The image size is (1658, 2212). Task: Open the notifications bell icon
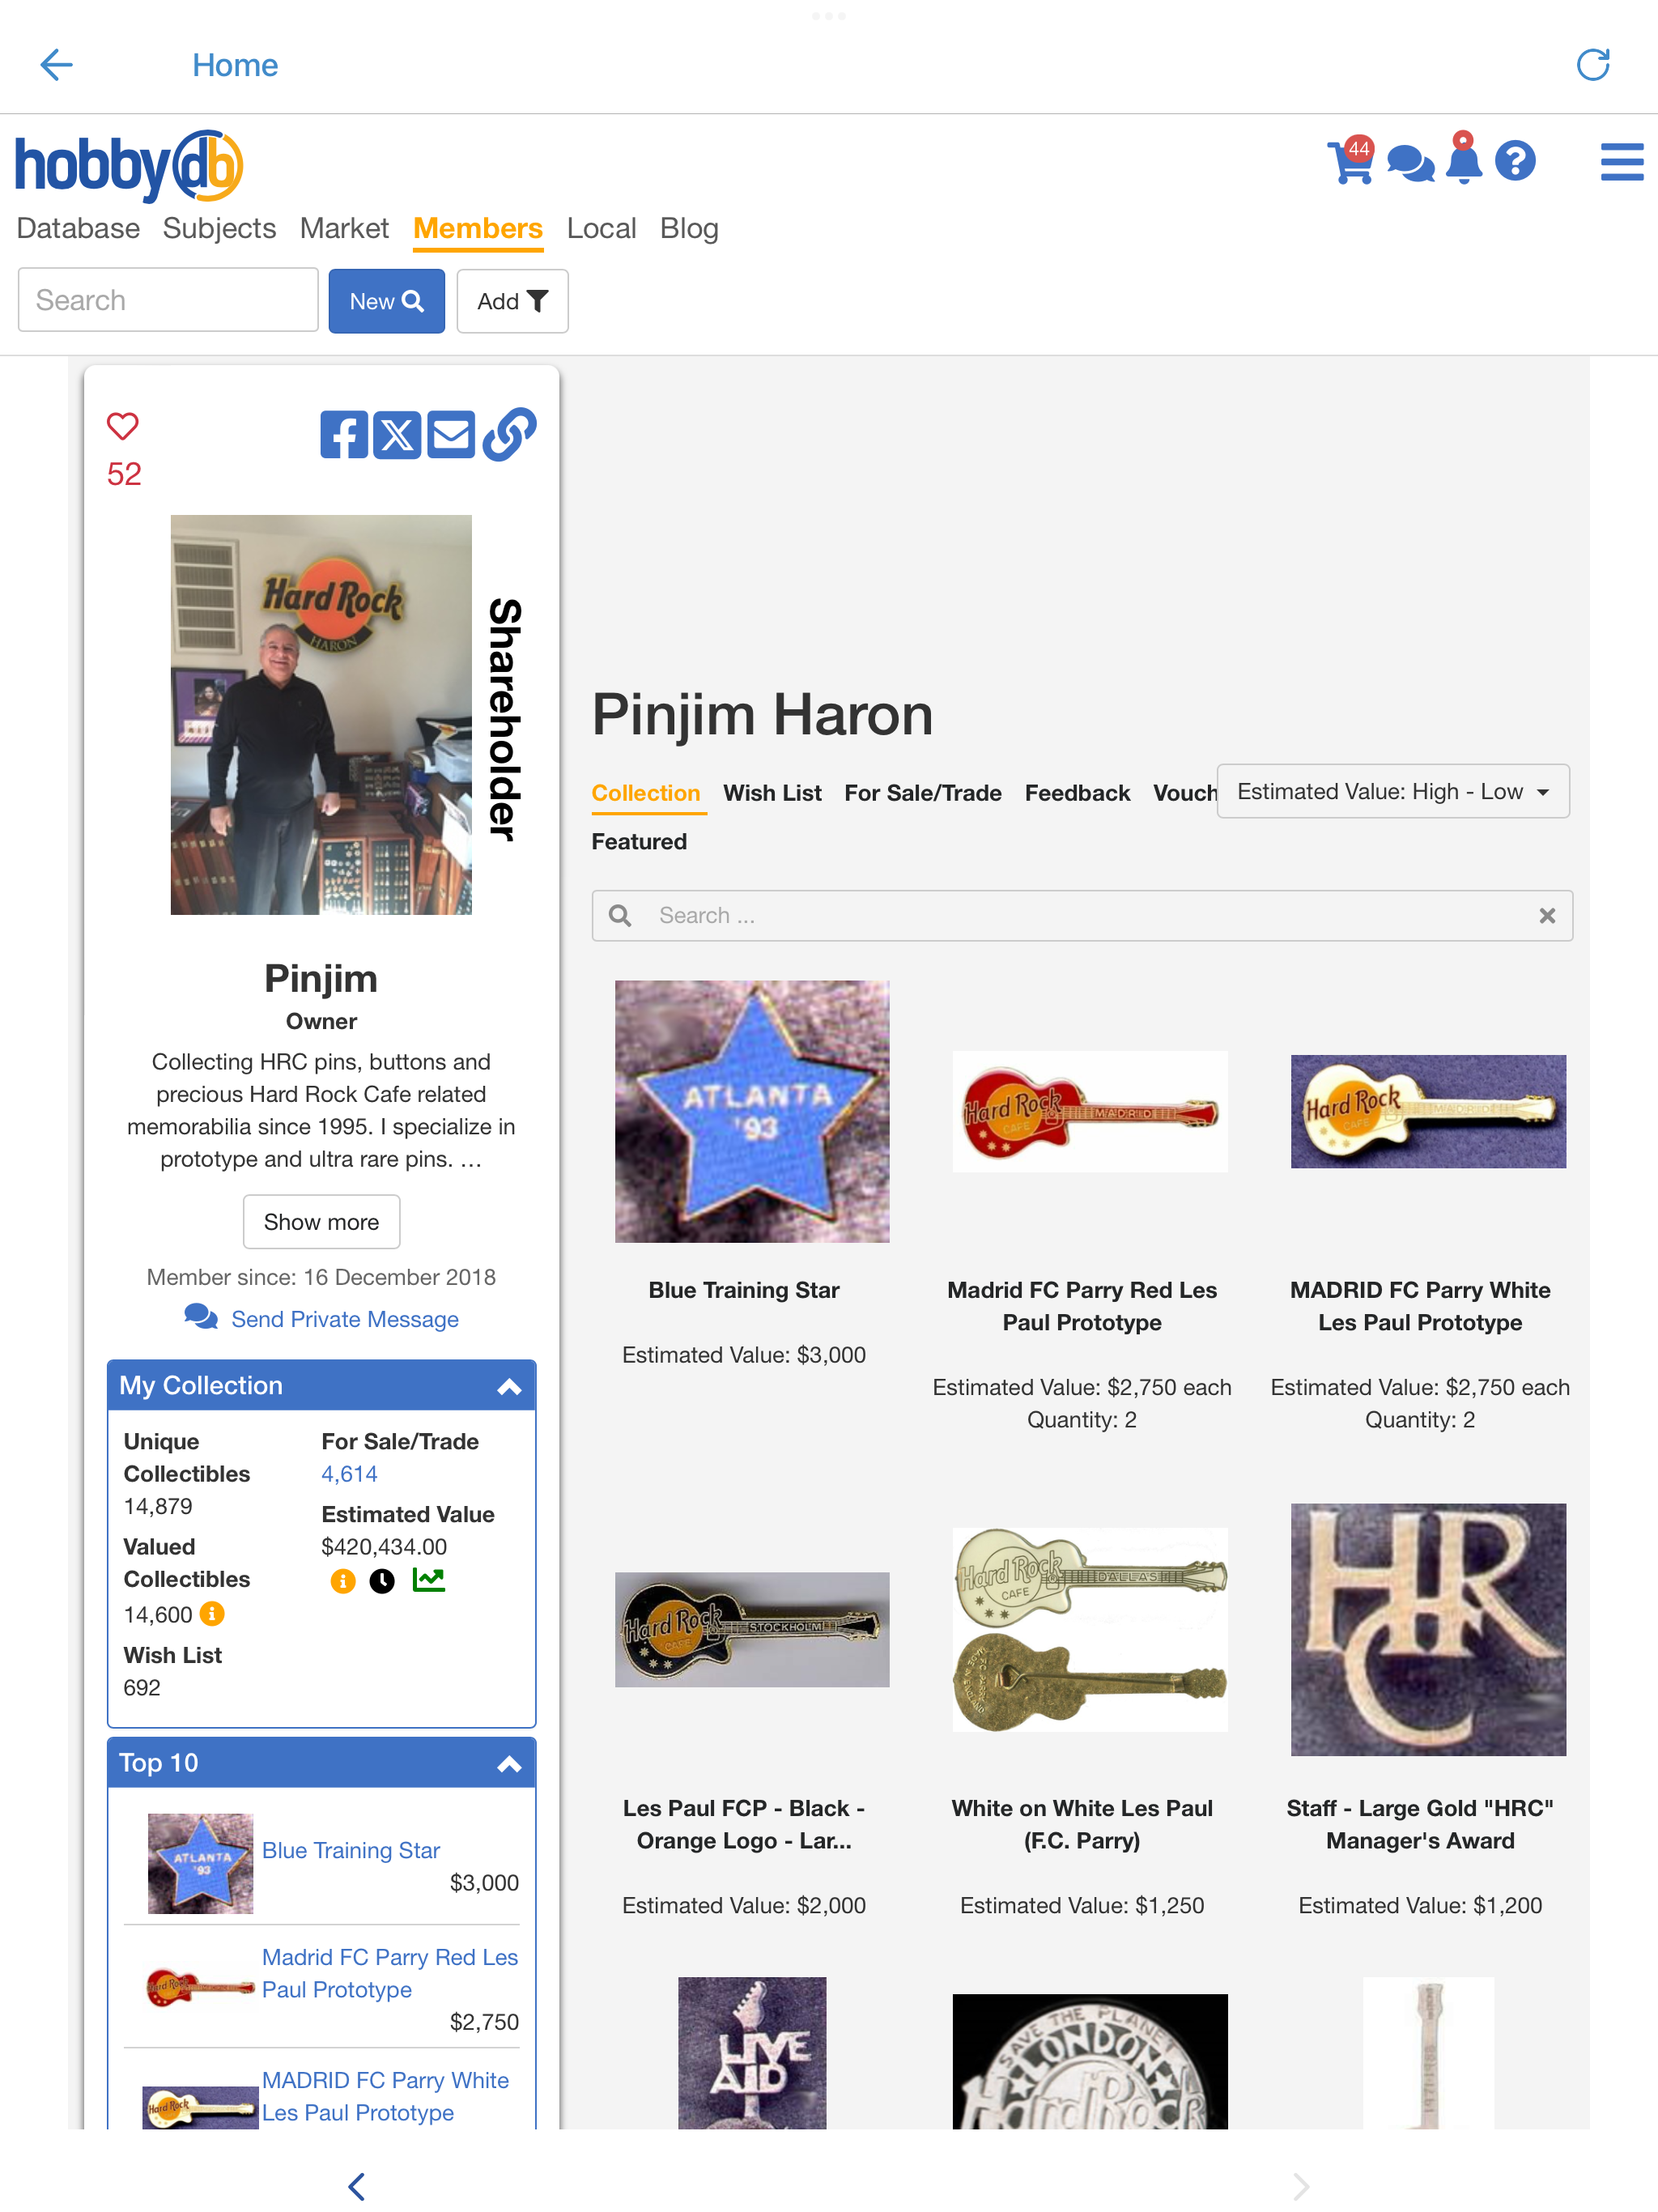pos(1464,159)
